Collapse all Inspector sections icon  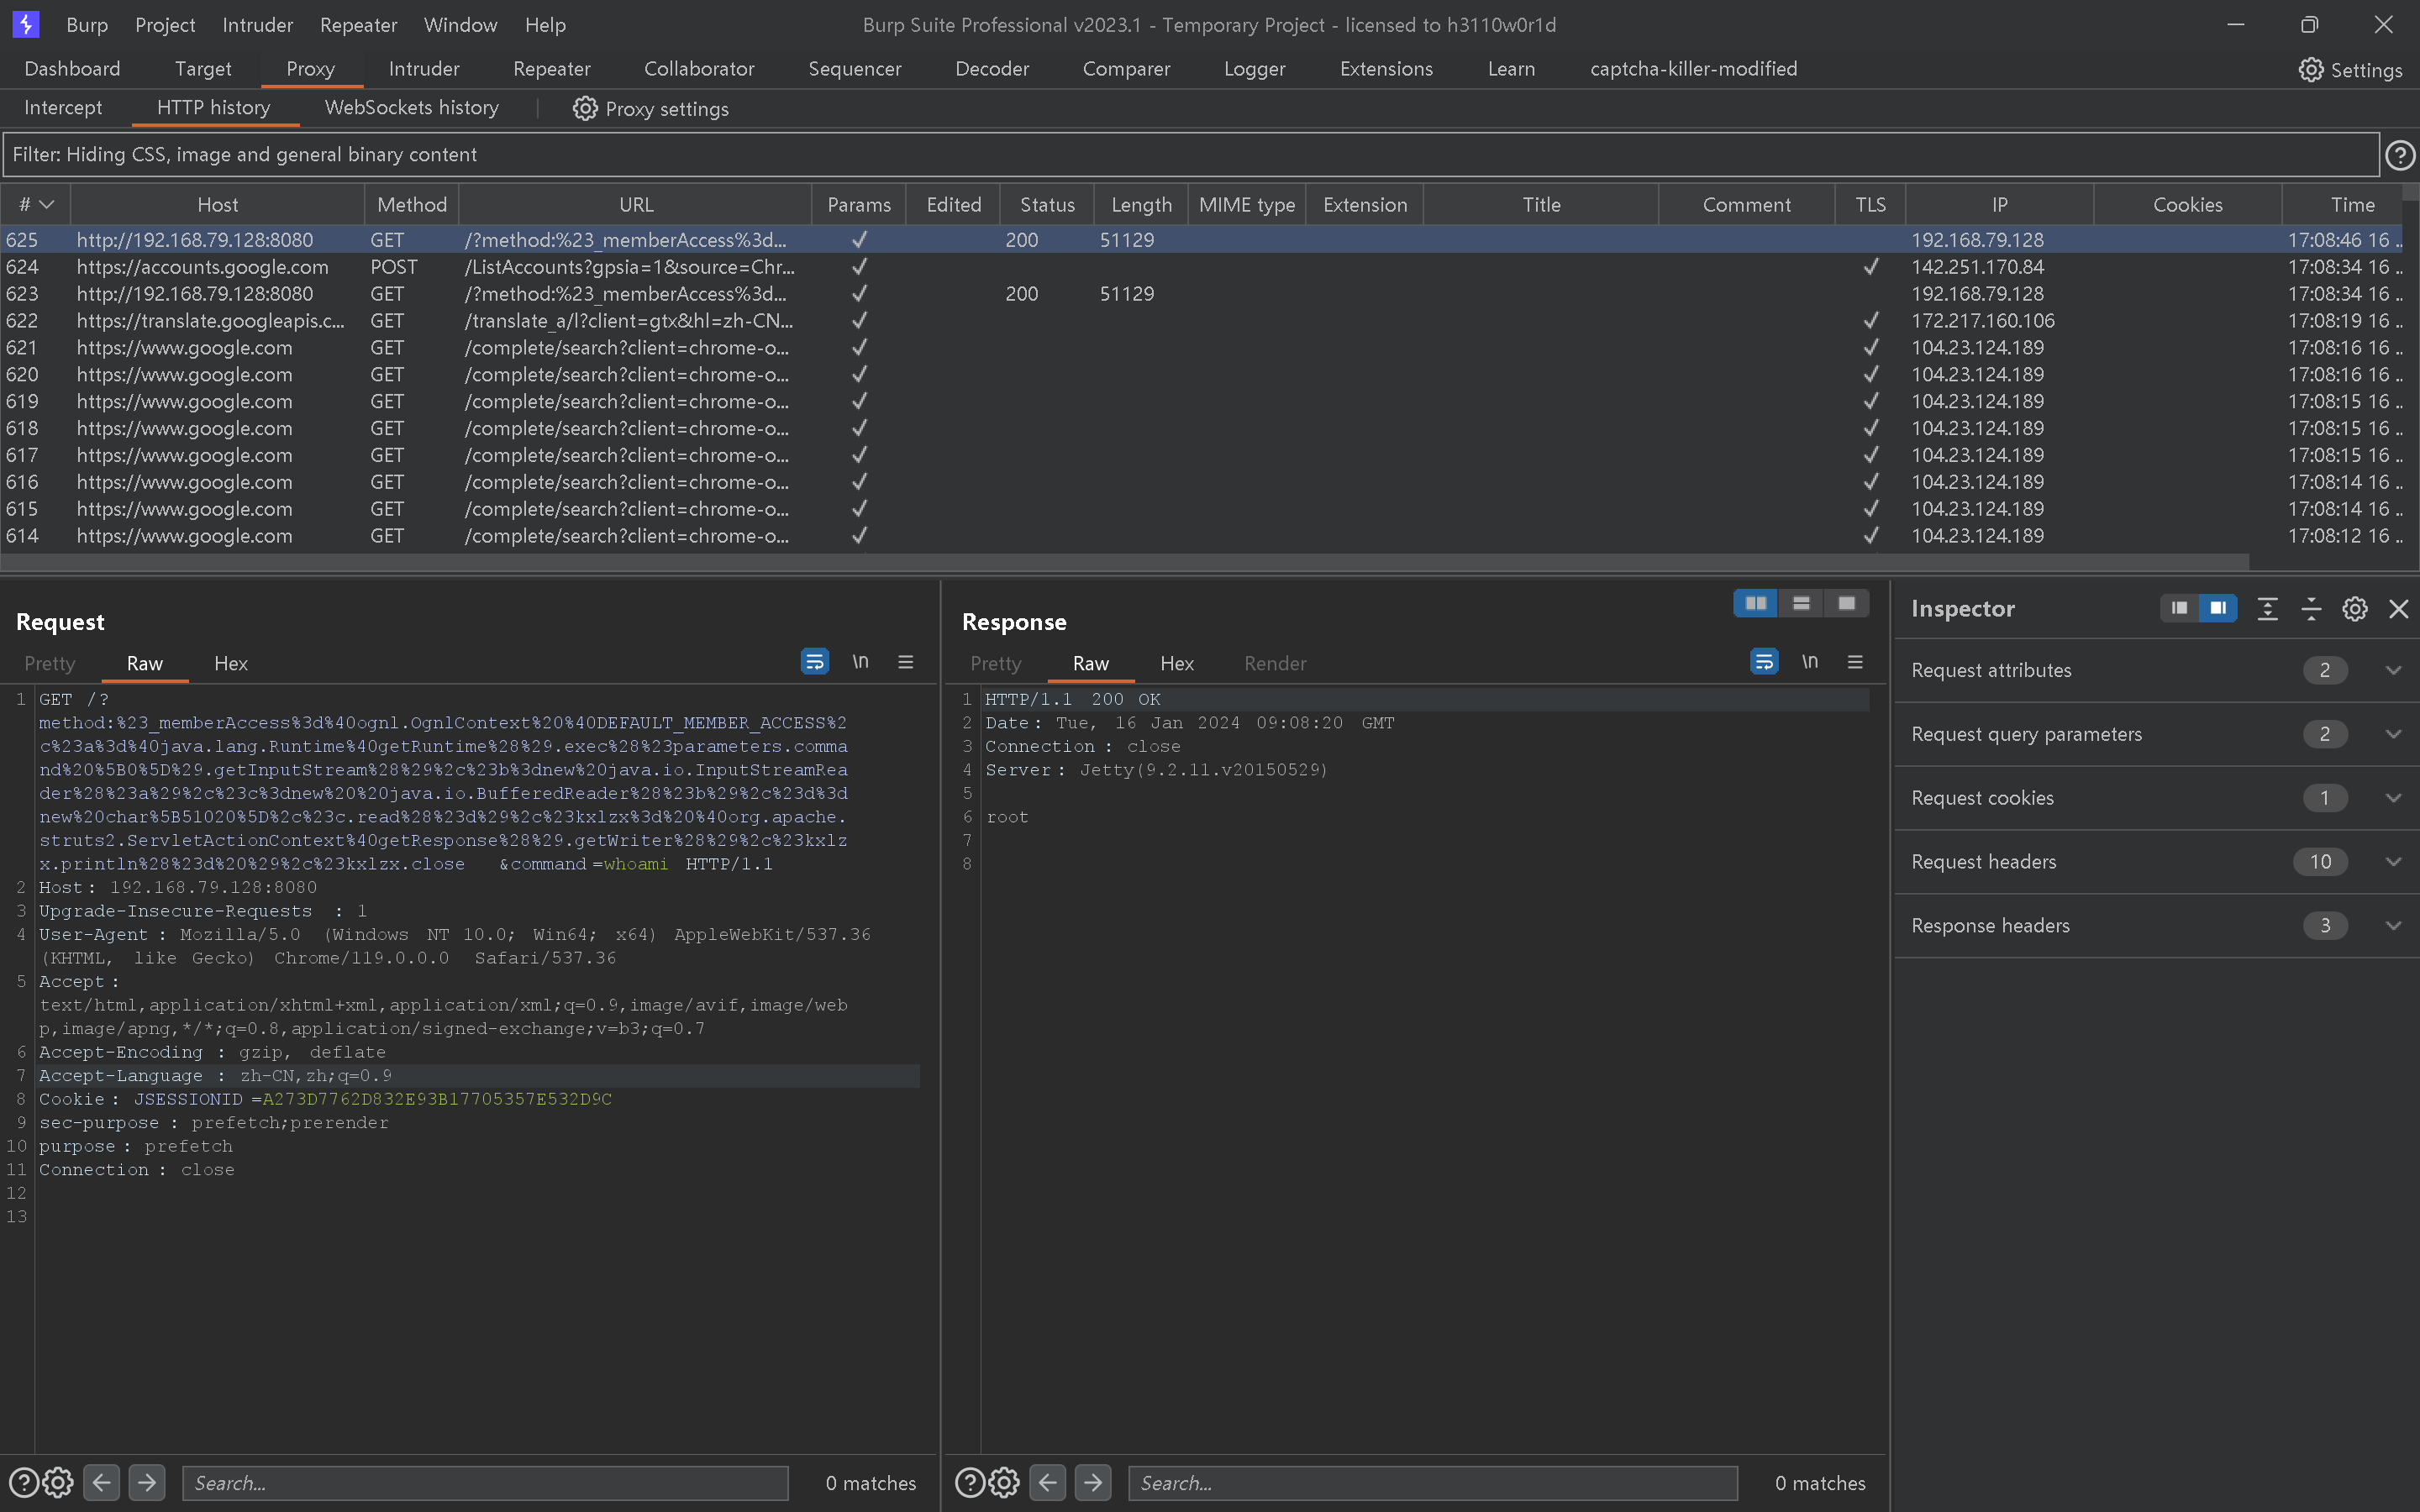[x=2311, y=608]
